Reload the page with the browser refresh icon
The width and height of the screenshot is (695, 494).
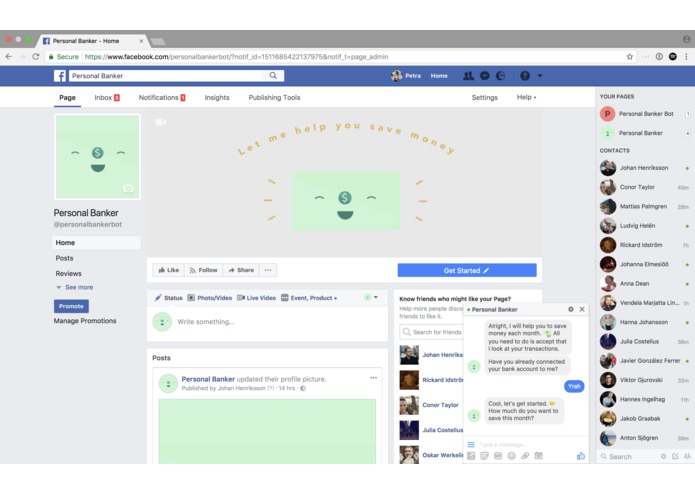tap(36, 57)
